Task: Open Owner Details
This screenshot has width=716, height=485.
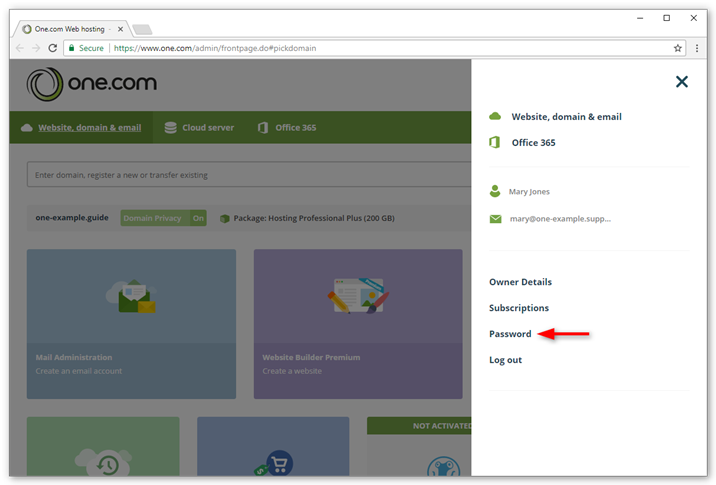Action: pyautogui.click(x=520, y=282)
